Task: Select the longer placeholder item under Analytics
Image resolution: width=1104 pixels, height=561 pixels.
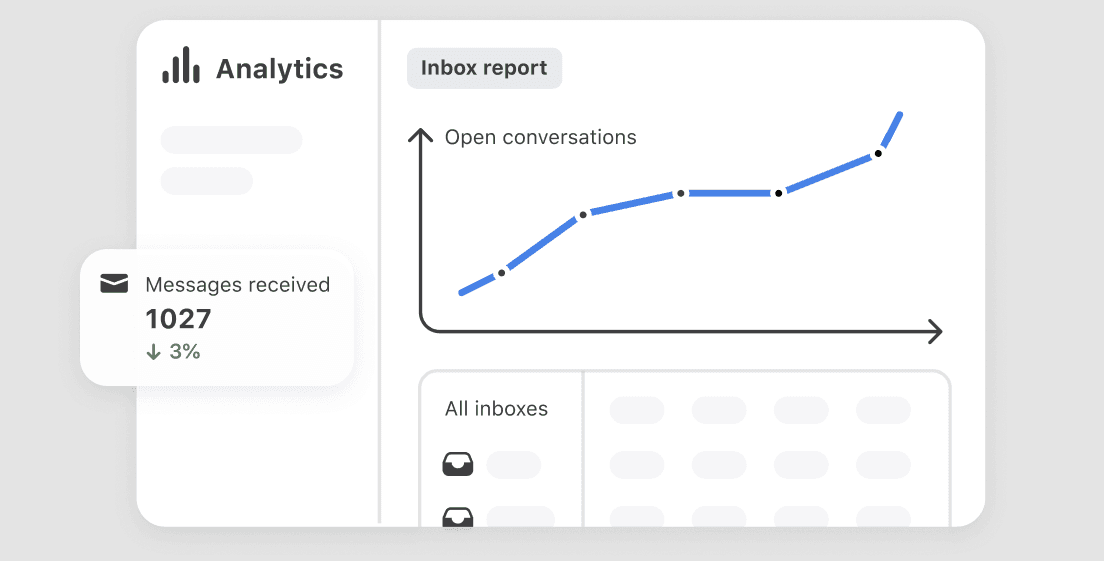Action: pos(232,140)
